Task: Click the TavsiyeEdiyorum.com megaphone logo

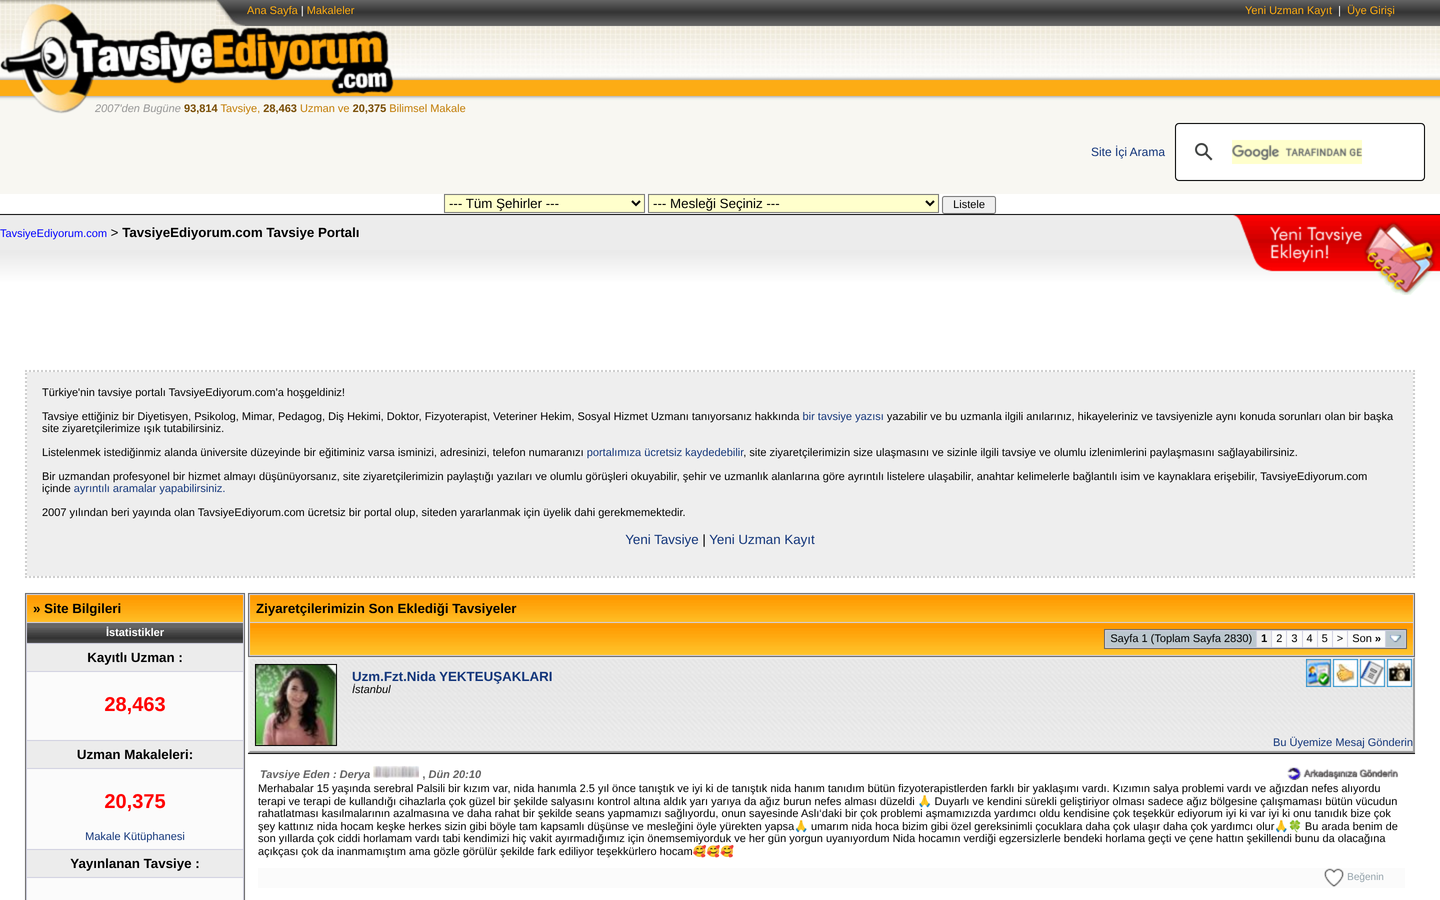Action: (197, 58)
